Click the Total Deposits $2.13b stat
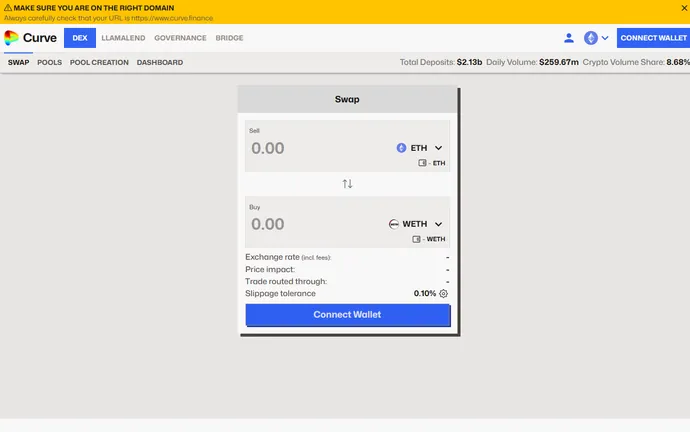The width and height of the screenshot is (690, 432). click(x=441, y=62)
